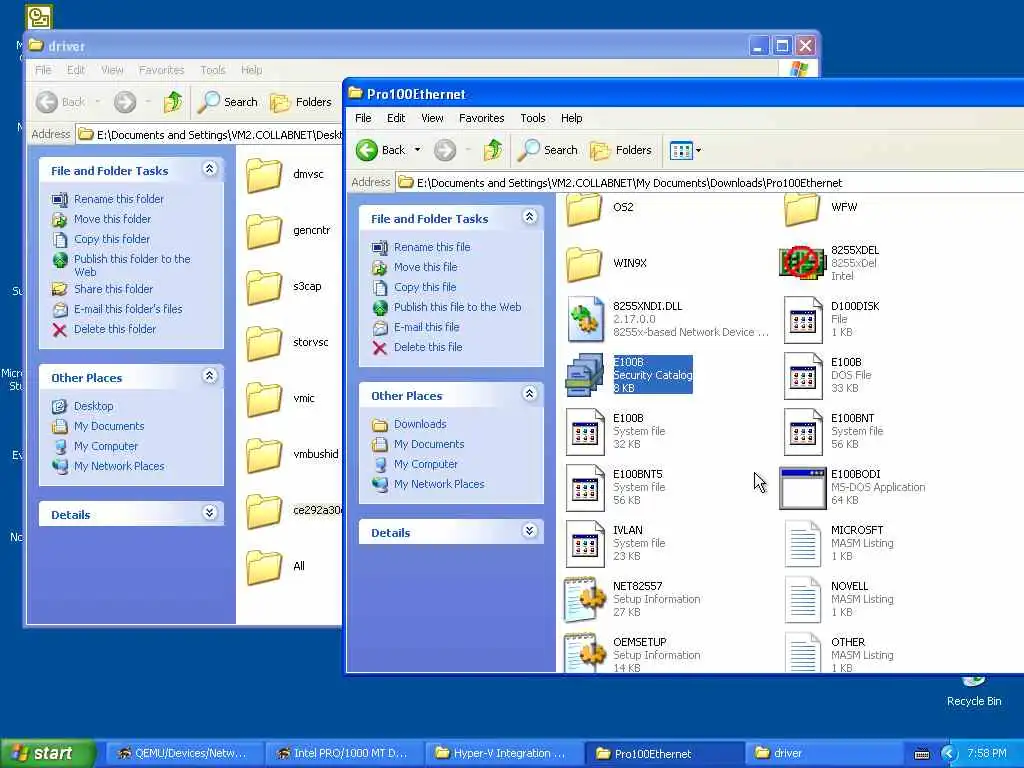Click Up folder icon in Pro100Ethernet toolbar
This screenshot has height=768, width=1024.
coord(492,150)
